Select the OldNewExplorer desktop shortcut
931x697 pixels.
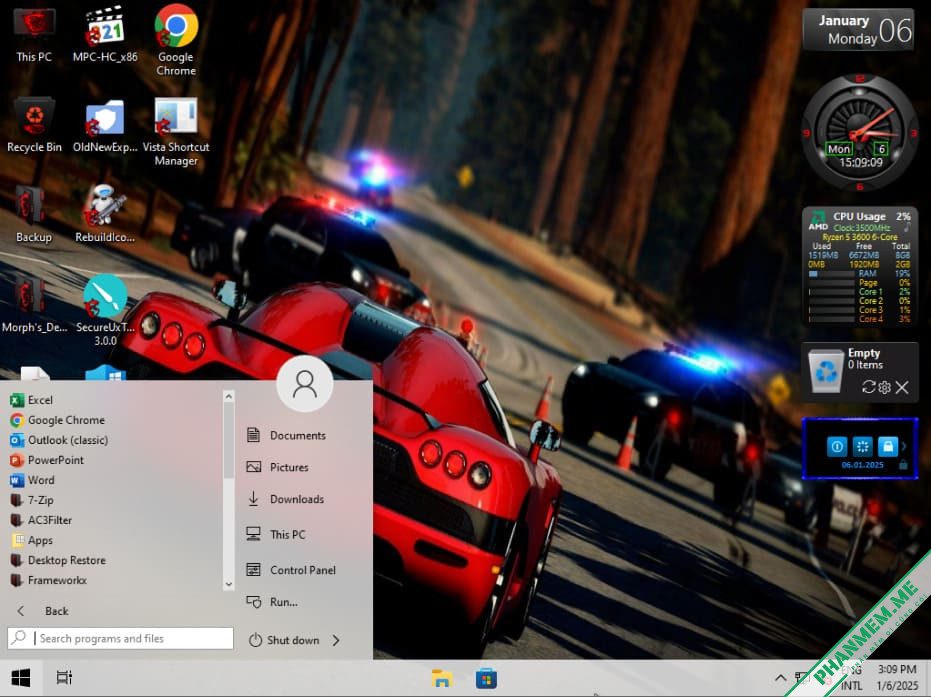pos(105,126)
